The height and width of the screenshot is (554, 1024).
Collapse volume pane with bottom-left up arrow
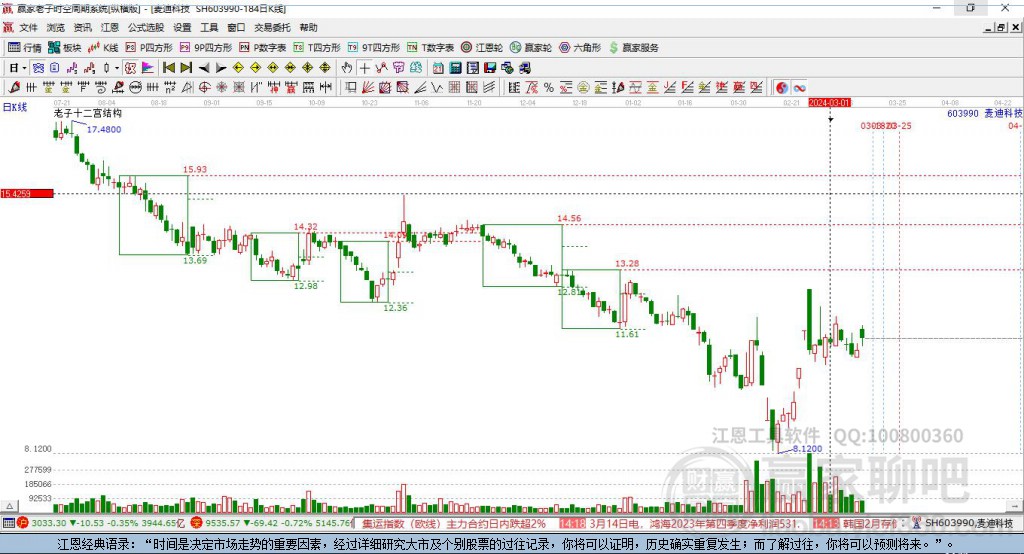pos(9,506)
